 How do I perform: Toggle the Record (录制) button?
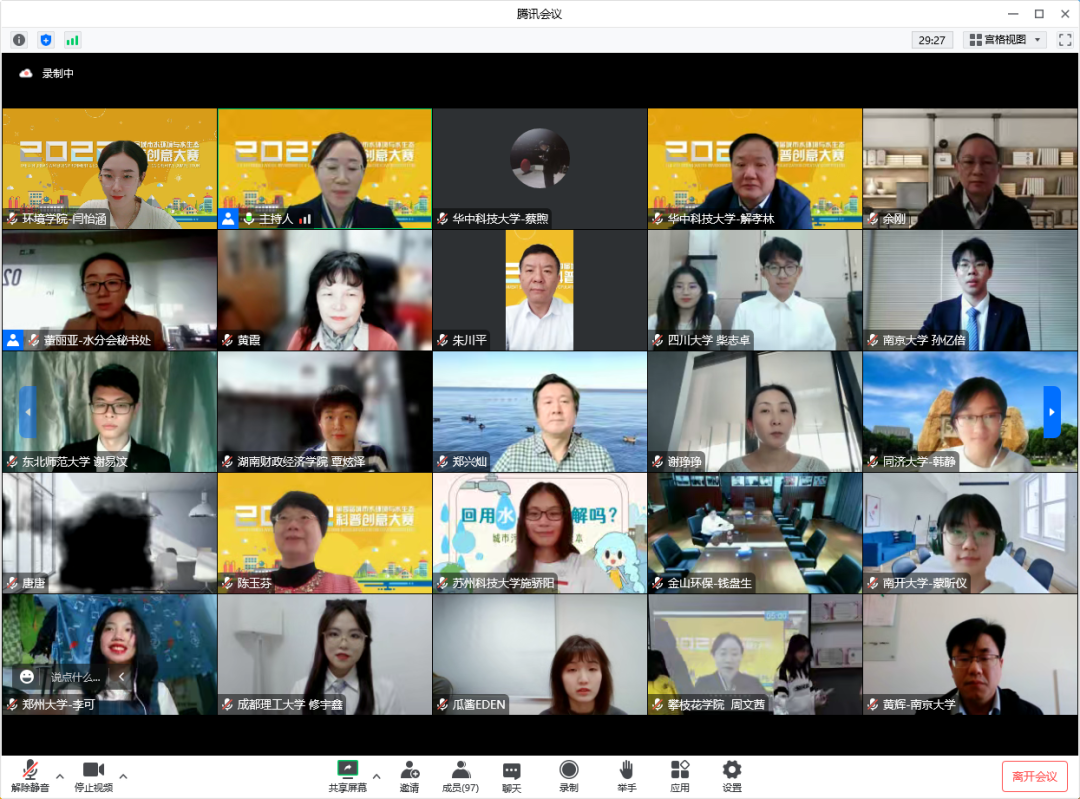pos(568,775)
